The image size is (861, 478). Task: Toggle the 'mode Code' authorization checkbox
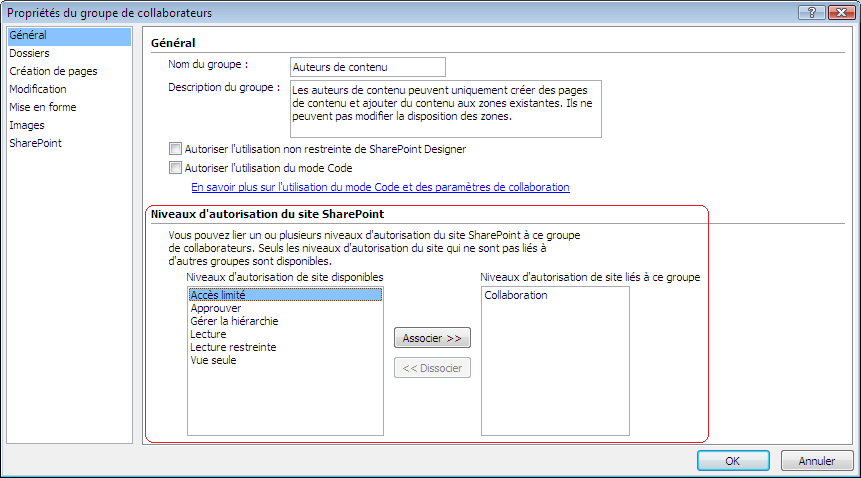(177, 168)
